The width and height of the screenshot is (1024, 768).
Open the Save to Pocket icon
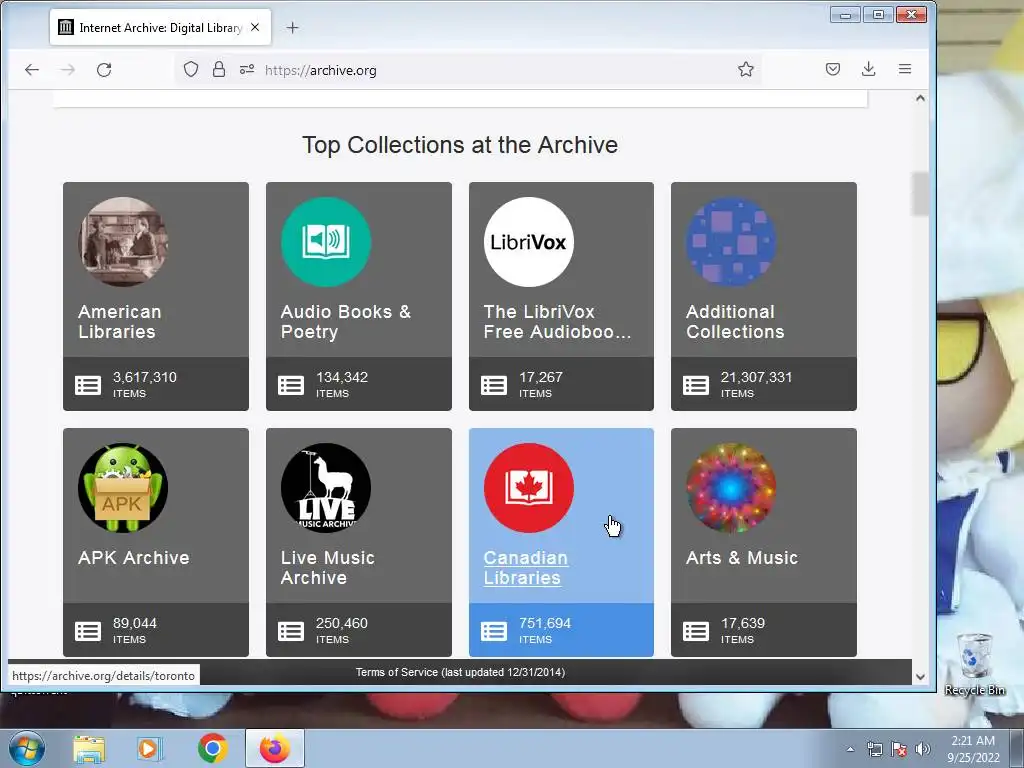(833, 69)
